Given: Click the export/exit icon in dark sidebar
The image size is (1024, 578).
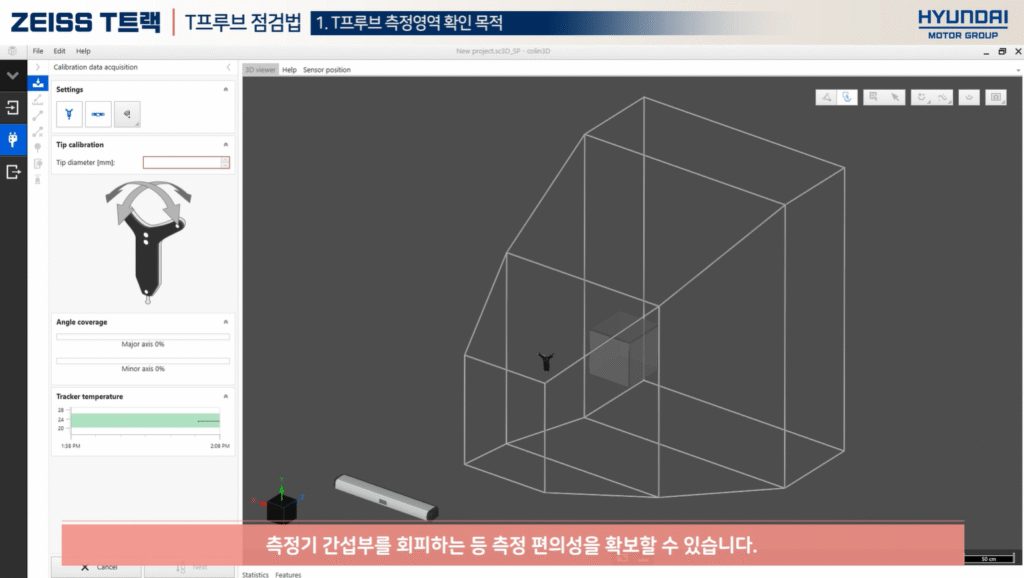Looking at the screenshot, I should click(13, 172).
